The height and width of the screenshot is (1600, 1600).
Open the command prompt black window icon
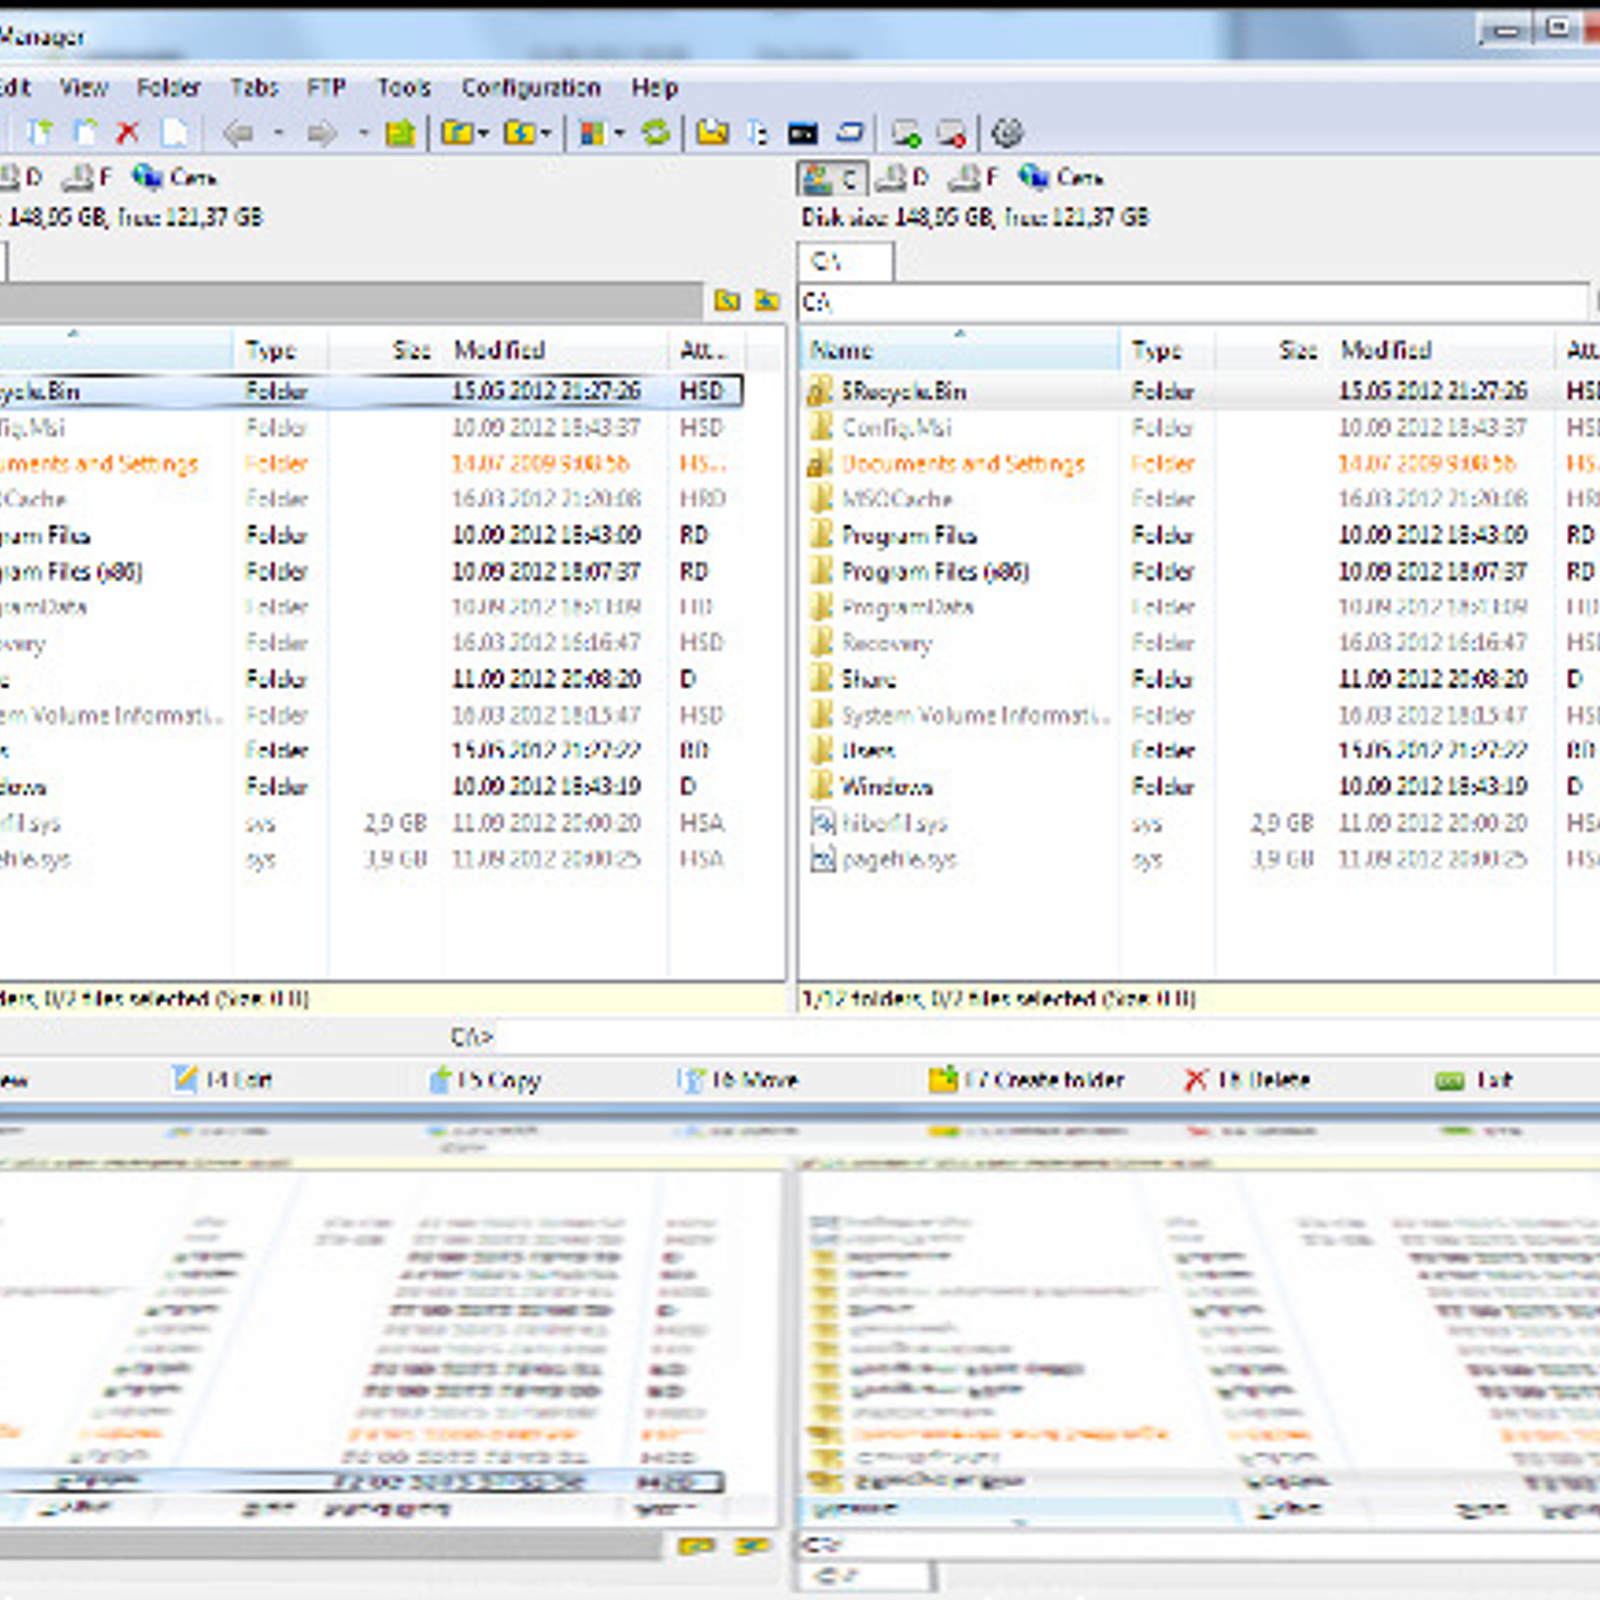(803, 132)
